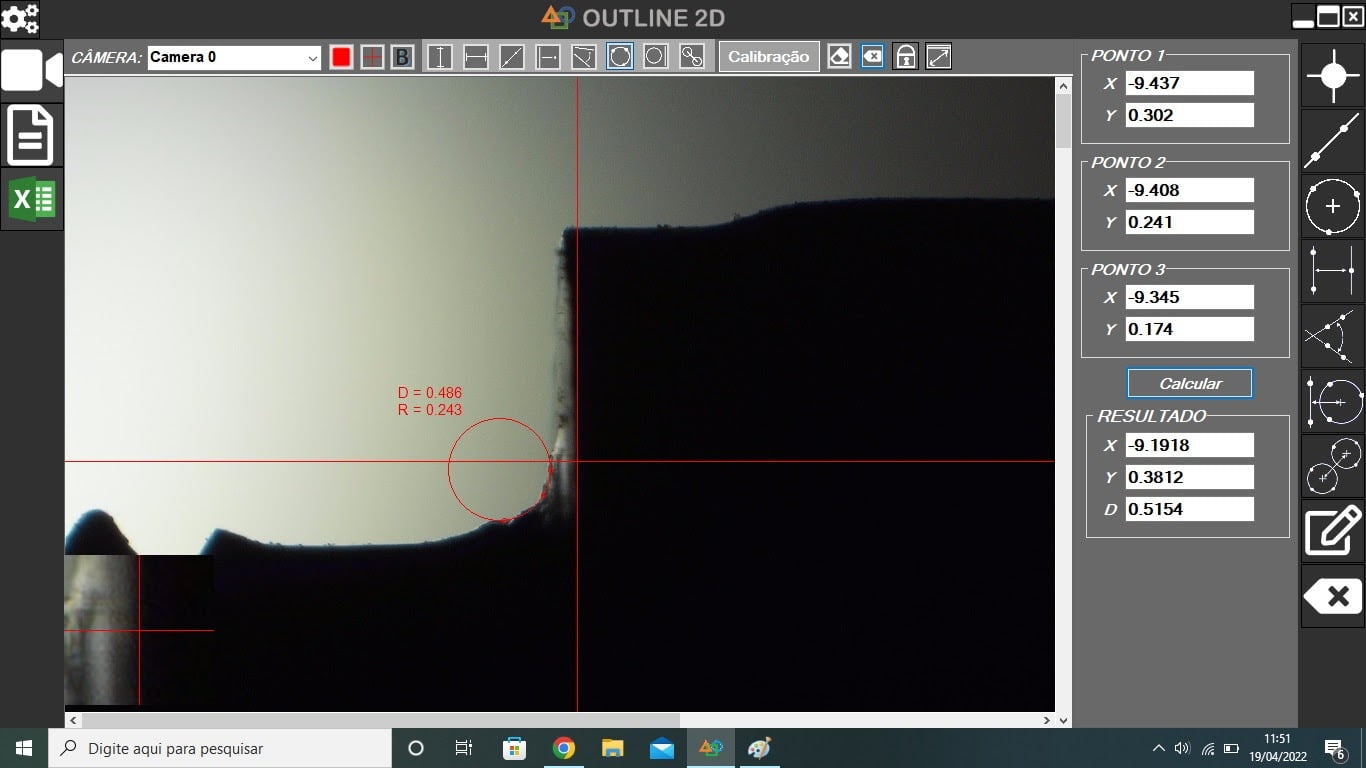Open File Explorer from the taskbar
Screen dimensions: 1366x768
[613, 748]
